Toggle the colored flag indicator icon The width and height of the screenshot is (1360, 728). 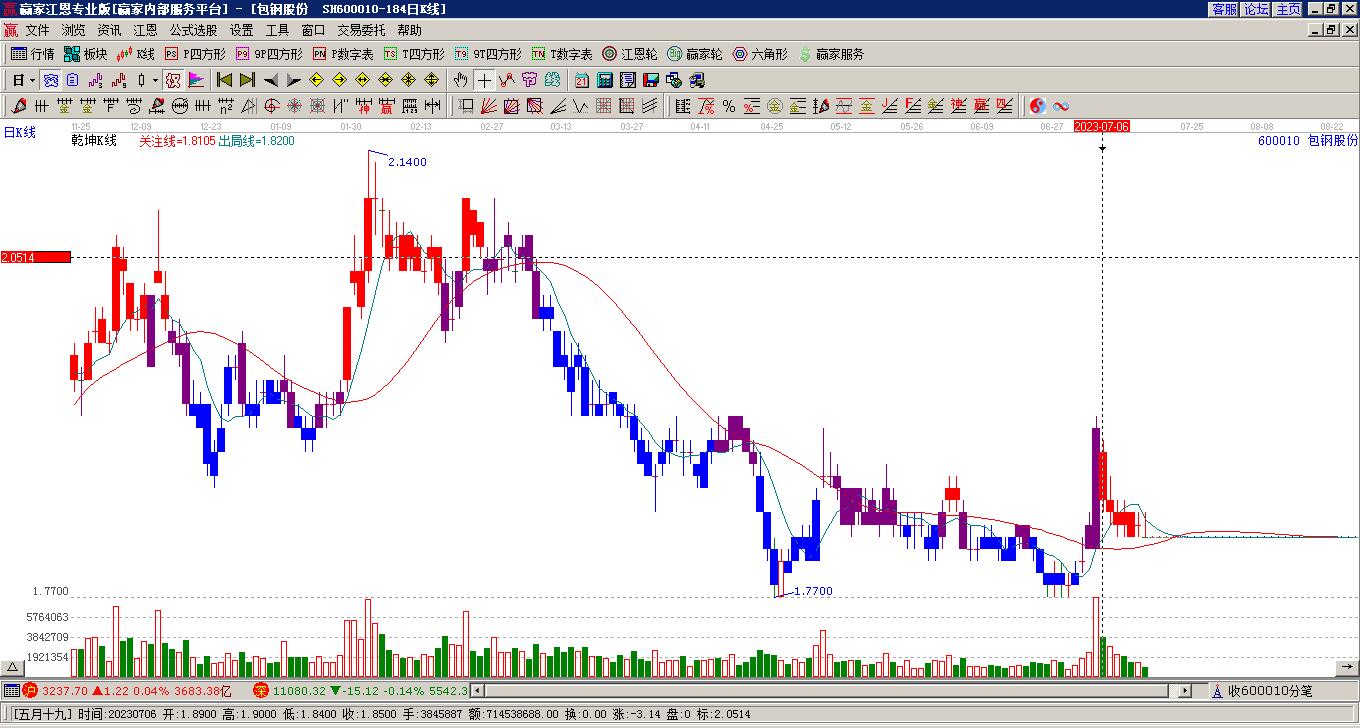coord(196,80)
